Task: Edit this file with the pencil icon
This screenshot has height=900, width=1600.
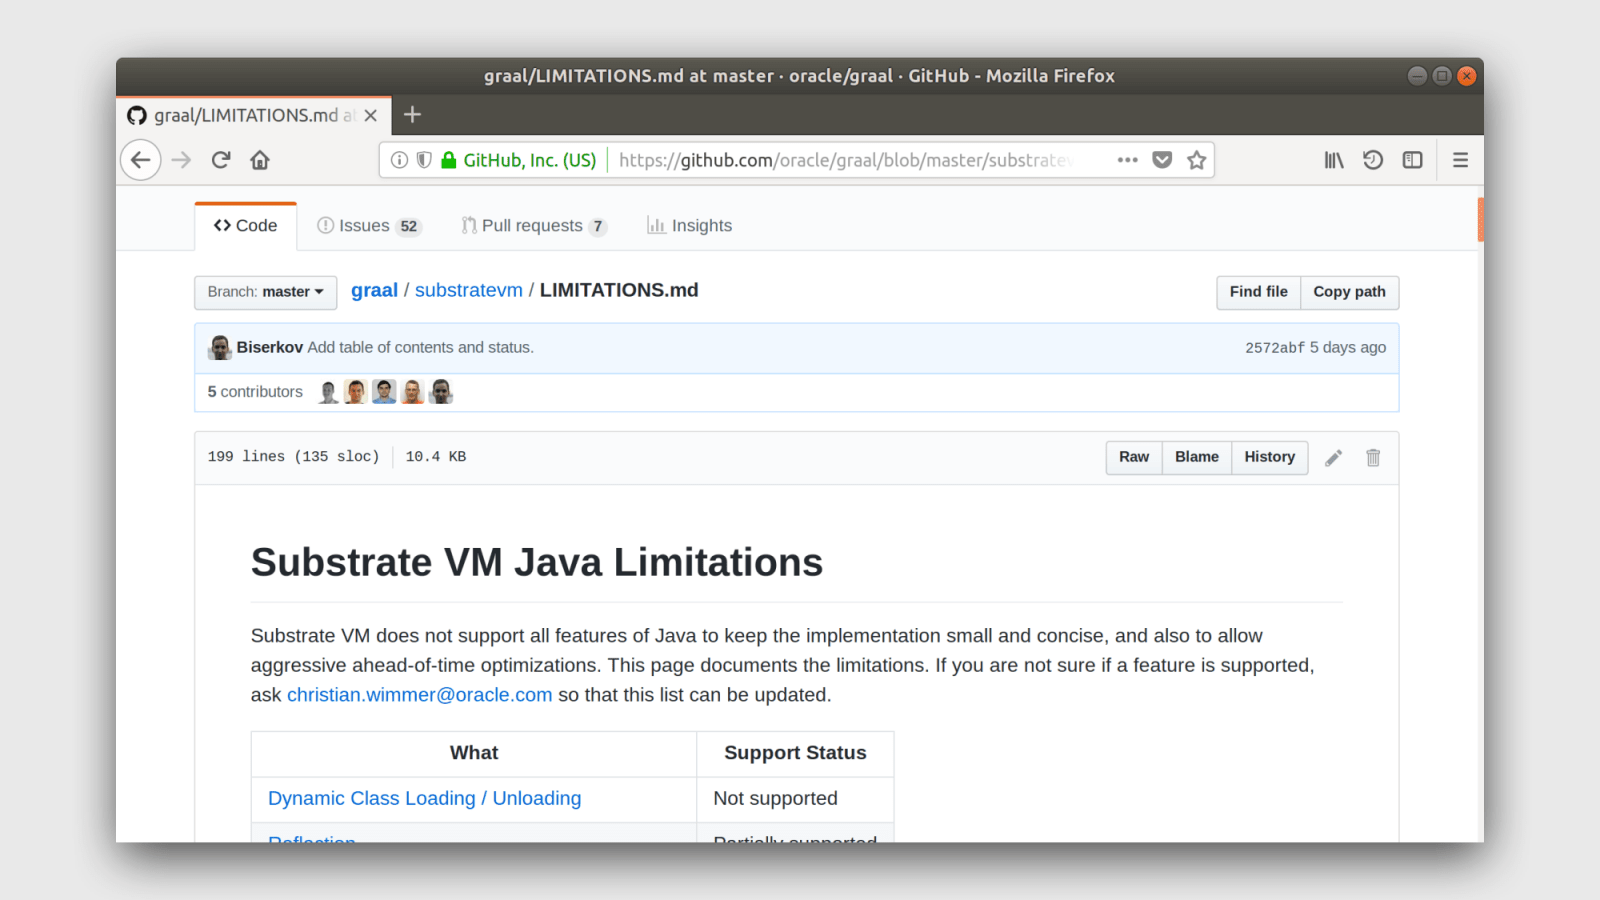Action: tap(1334, 458)
